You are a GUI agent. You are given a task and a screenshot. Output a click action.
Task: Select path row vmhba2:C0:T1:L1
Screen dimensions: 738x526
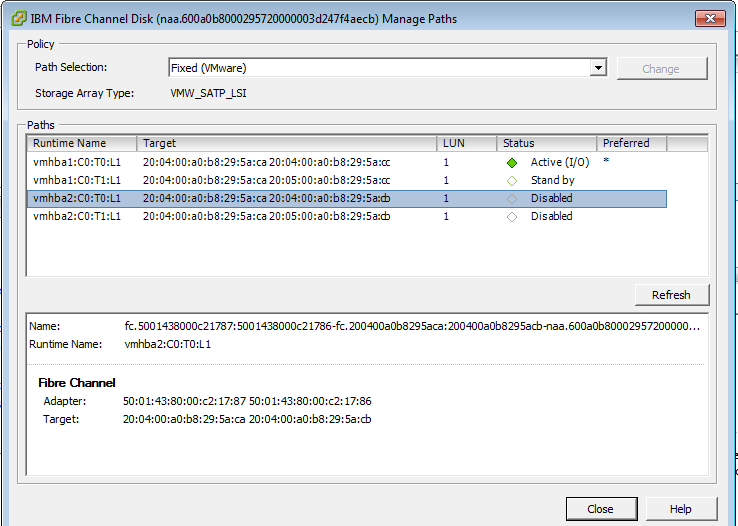click(347, 216)
